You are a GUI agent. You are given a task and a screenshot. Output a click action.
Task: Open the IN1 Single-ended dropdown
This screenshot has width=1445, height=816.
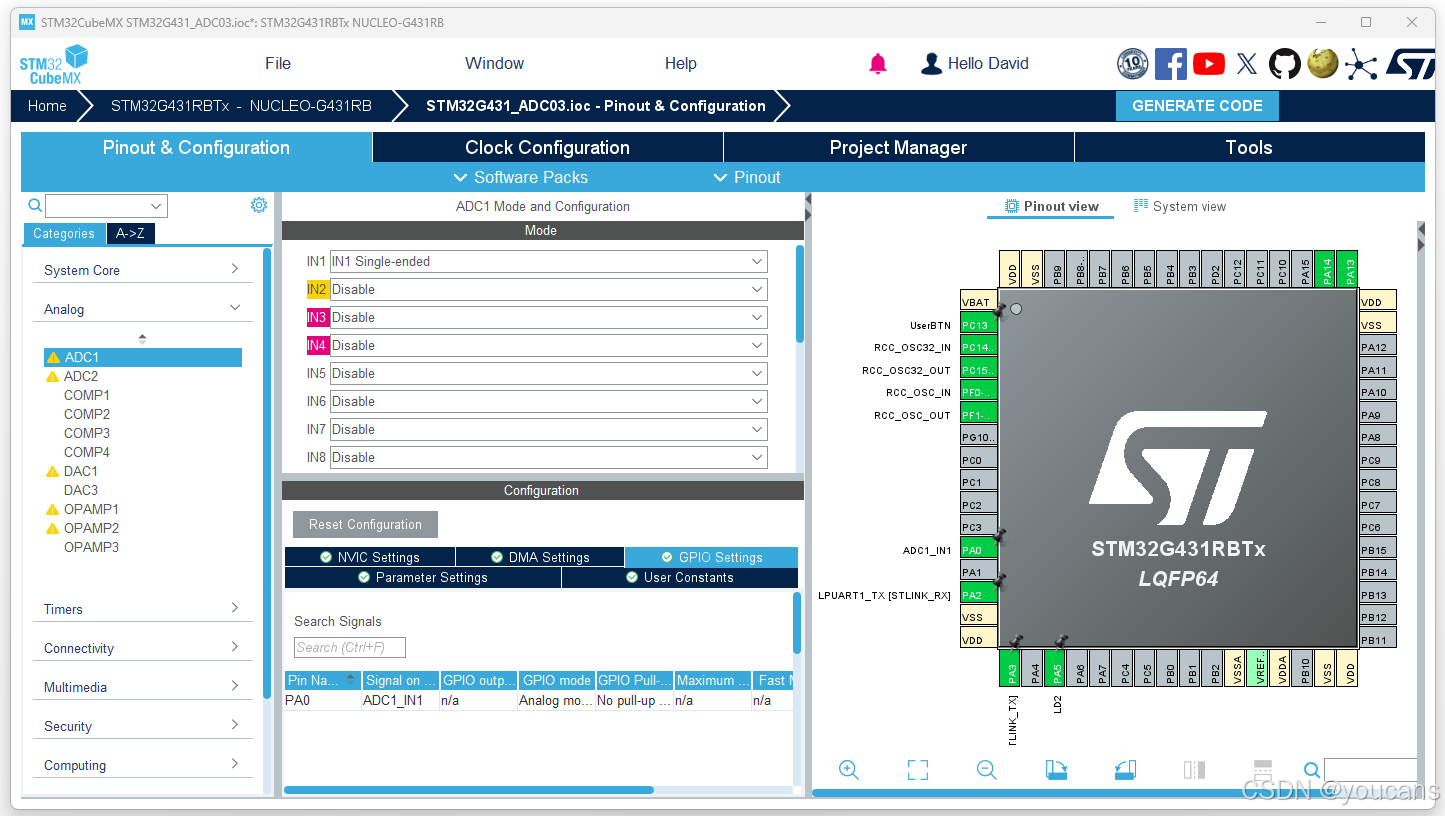549,262
